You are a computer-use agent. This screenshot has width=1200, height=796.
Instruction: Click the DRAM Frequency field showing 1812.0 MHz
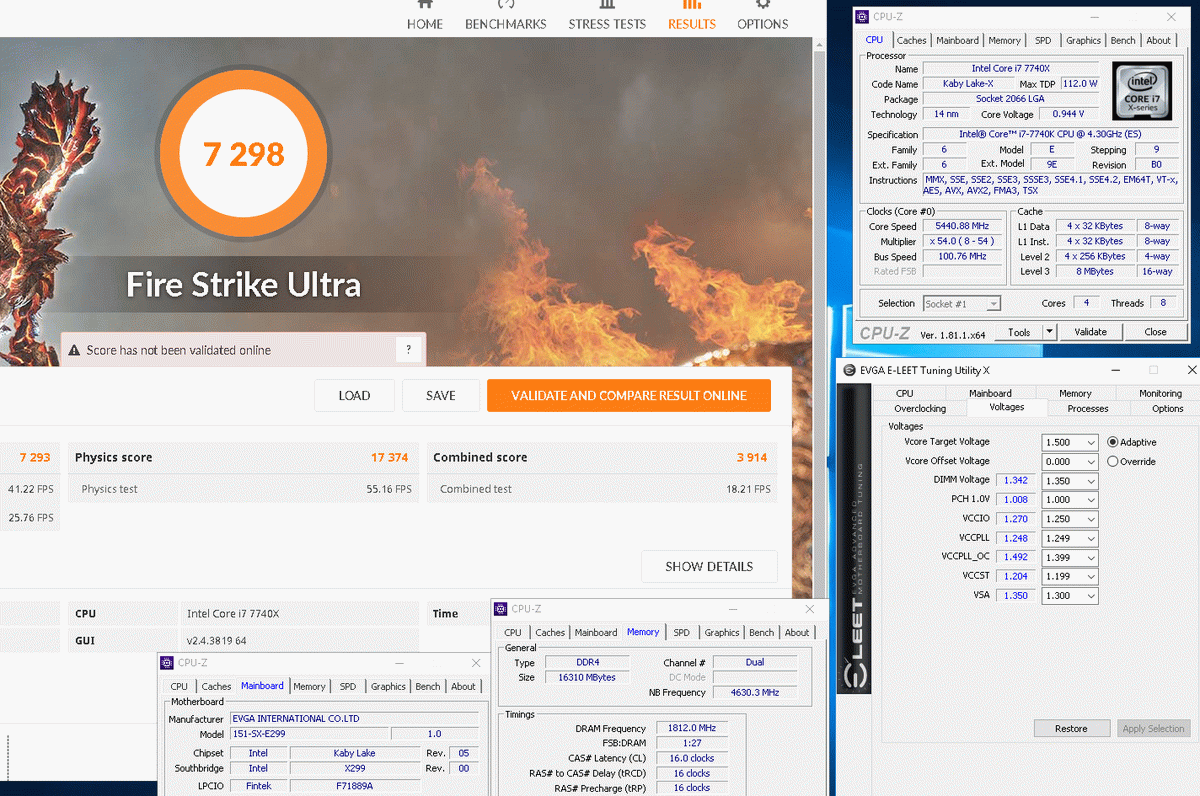(691, 728)
